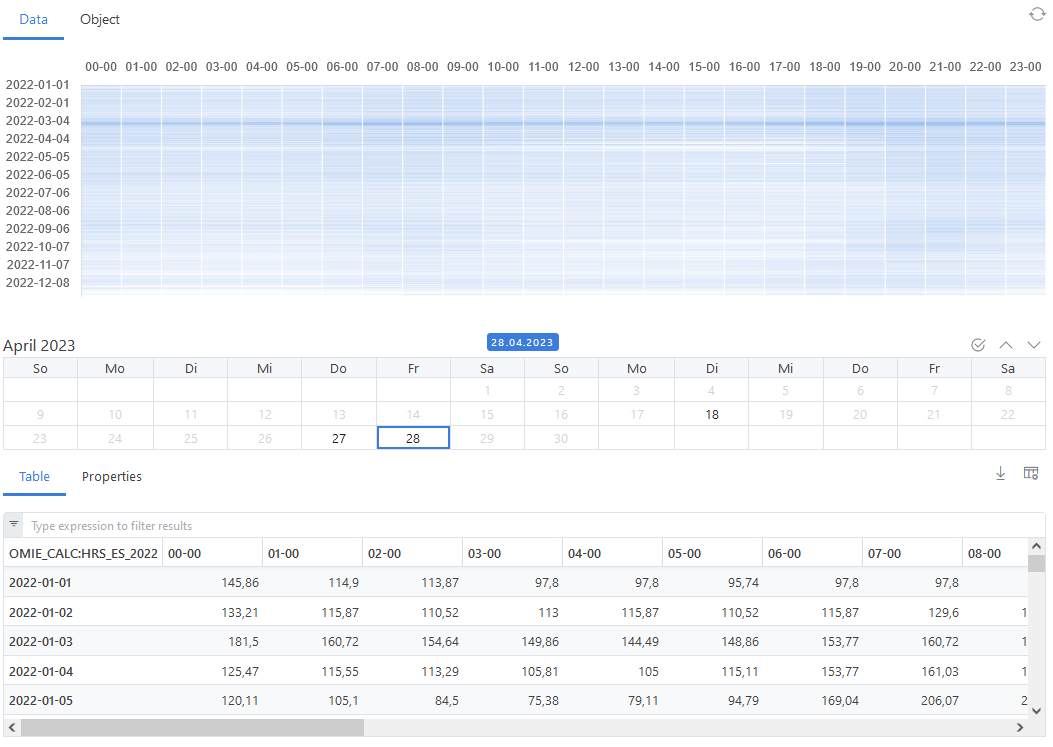Screen dimensions: 1053x747
Task: Go to next month with down chevron
Action: click(1034, 345)
